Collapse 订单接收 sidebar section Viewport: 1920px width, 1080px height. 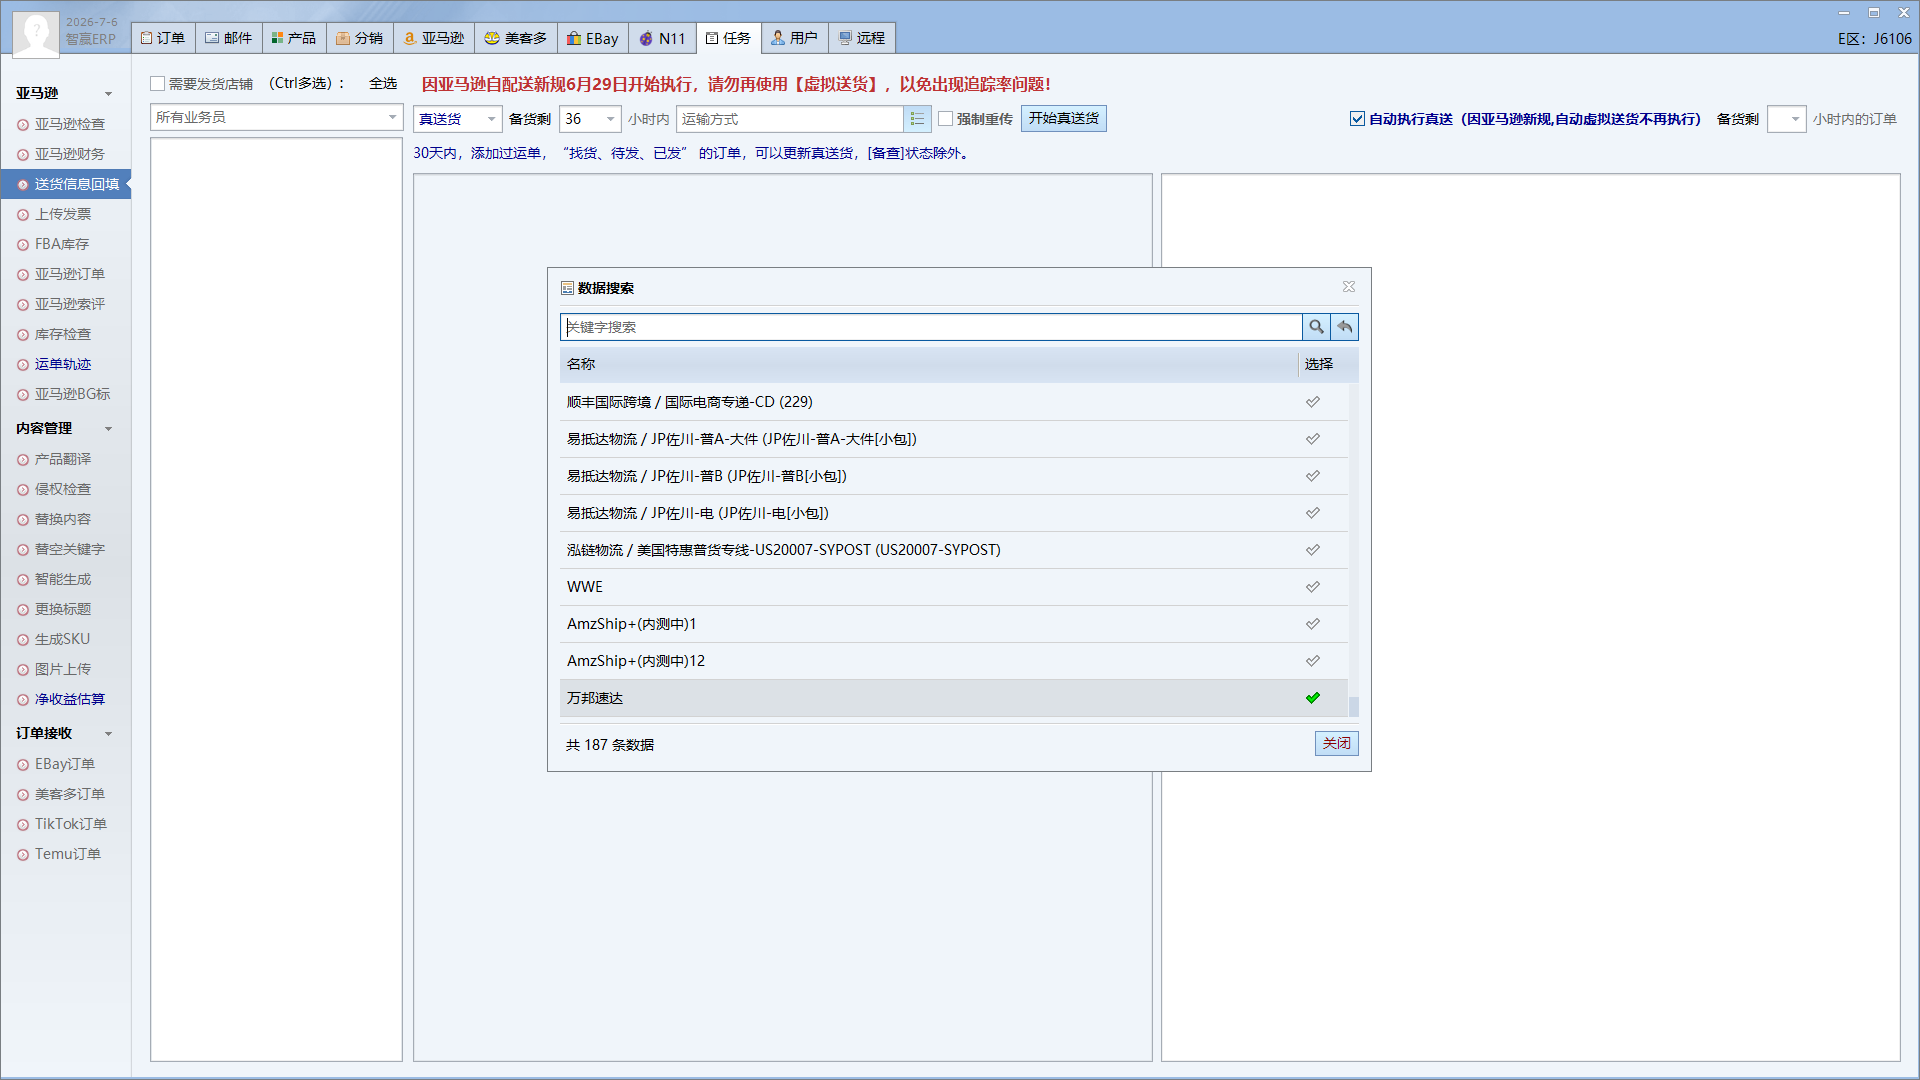109,734
